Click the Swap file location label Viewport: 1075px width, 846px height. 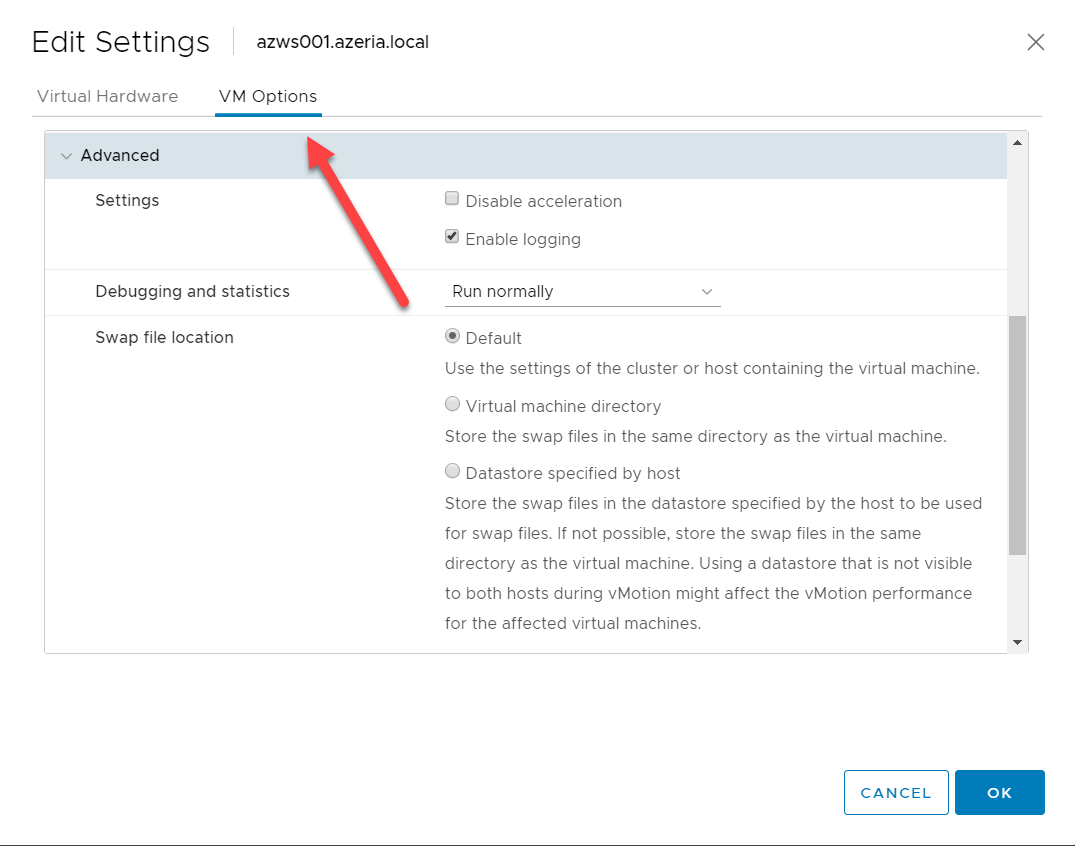[x=164, y=338]
